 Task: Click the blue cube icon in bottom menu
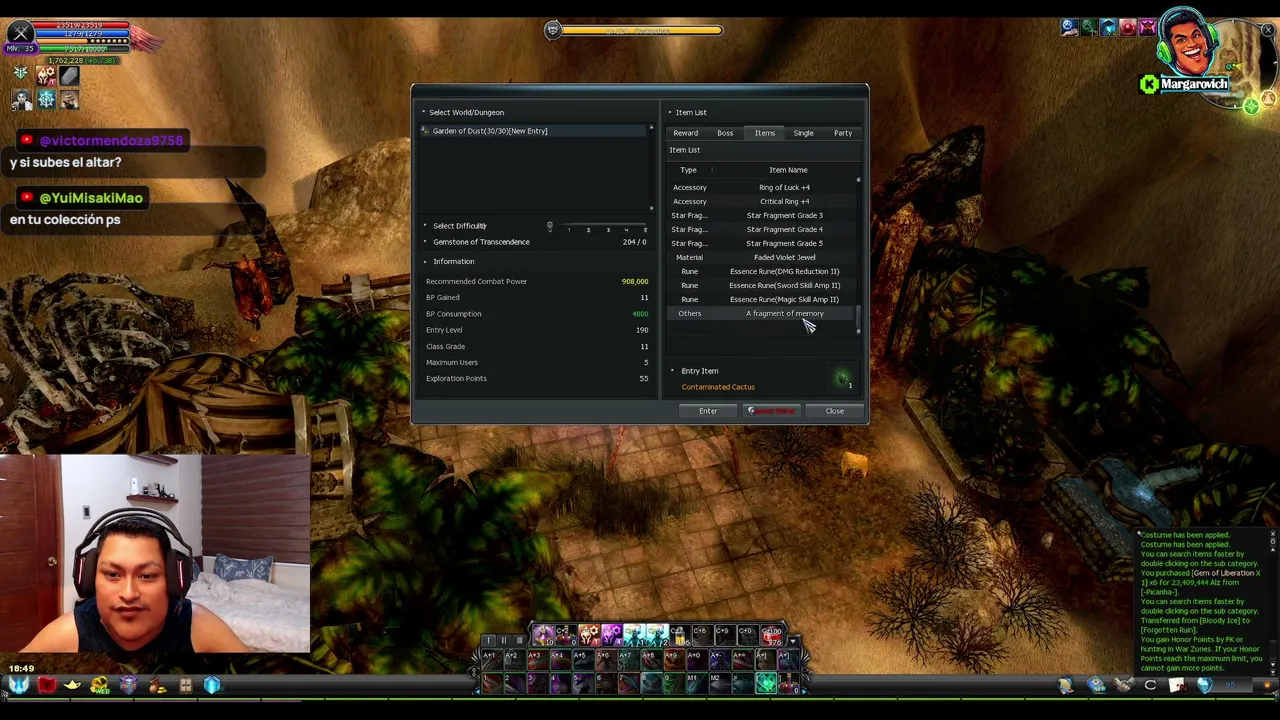tap(212, 686)
